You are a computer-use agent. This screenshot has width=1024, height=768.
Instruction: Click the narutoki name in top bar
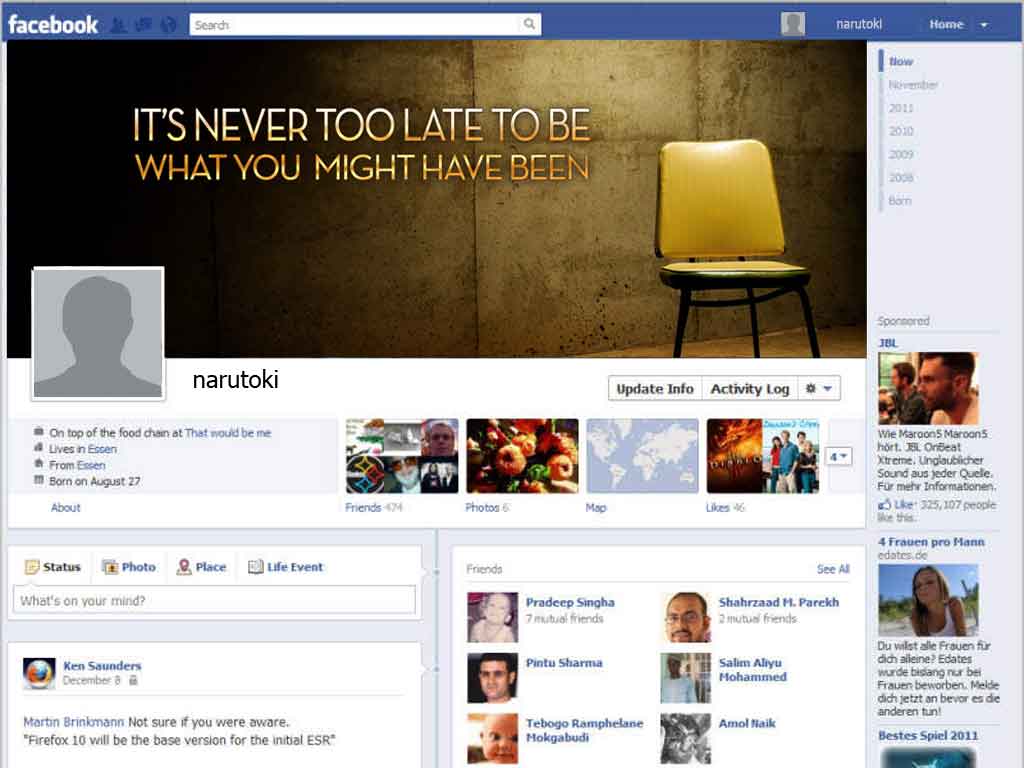click(859, 24)
